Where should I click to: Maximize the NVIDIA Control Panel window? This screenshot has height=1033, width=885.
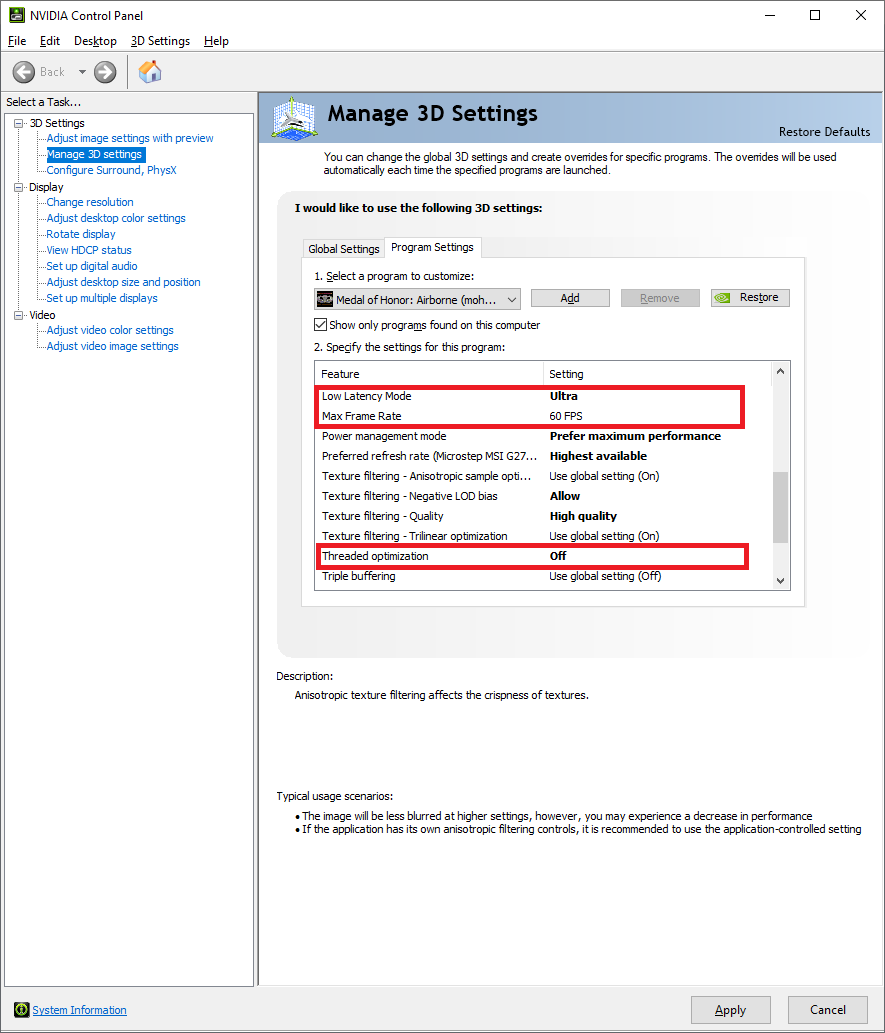[815, 15]
